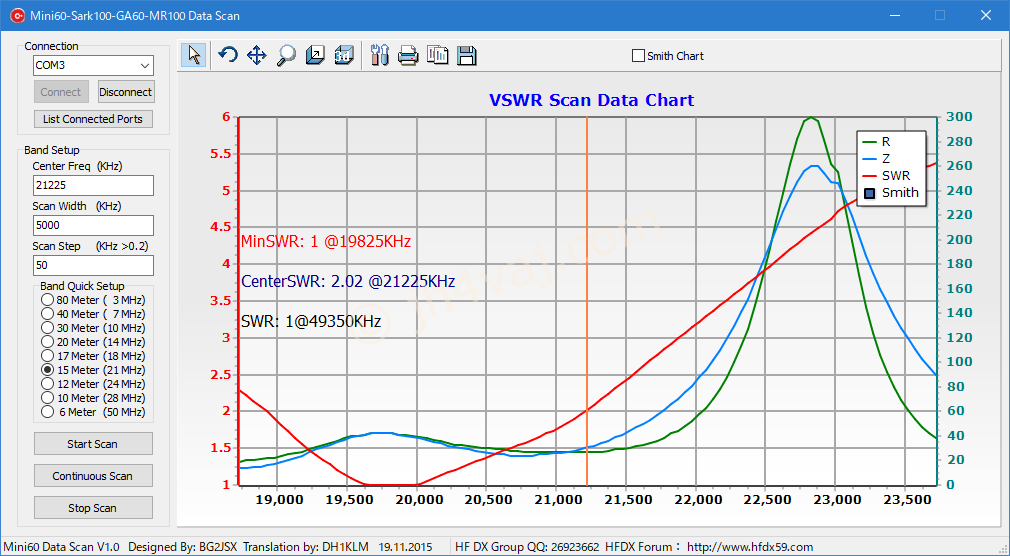Select the arrow pointer tool
This screenshot has width=1010, height=556.
pyautogui.click(x=193, y=55)
